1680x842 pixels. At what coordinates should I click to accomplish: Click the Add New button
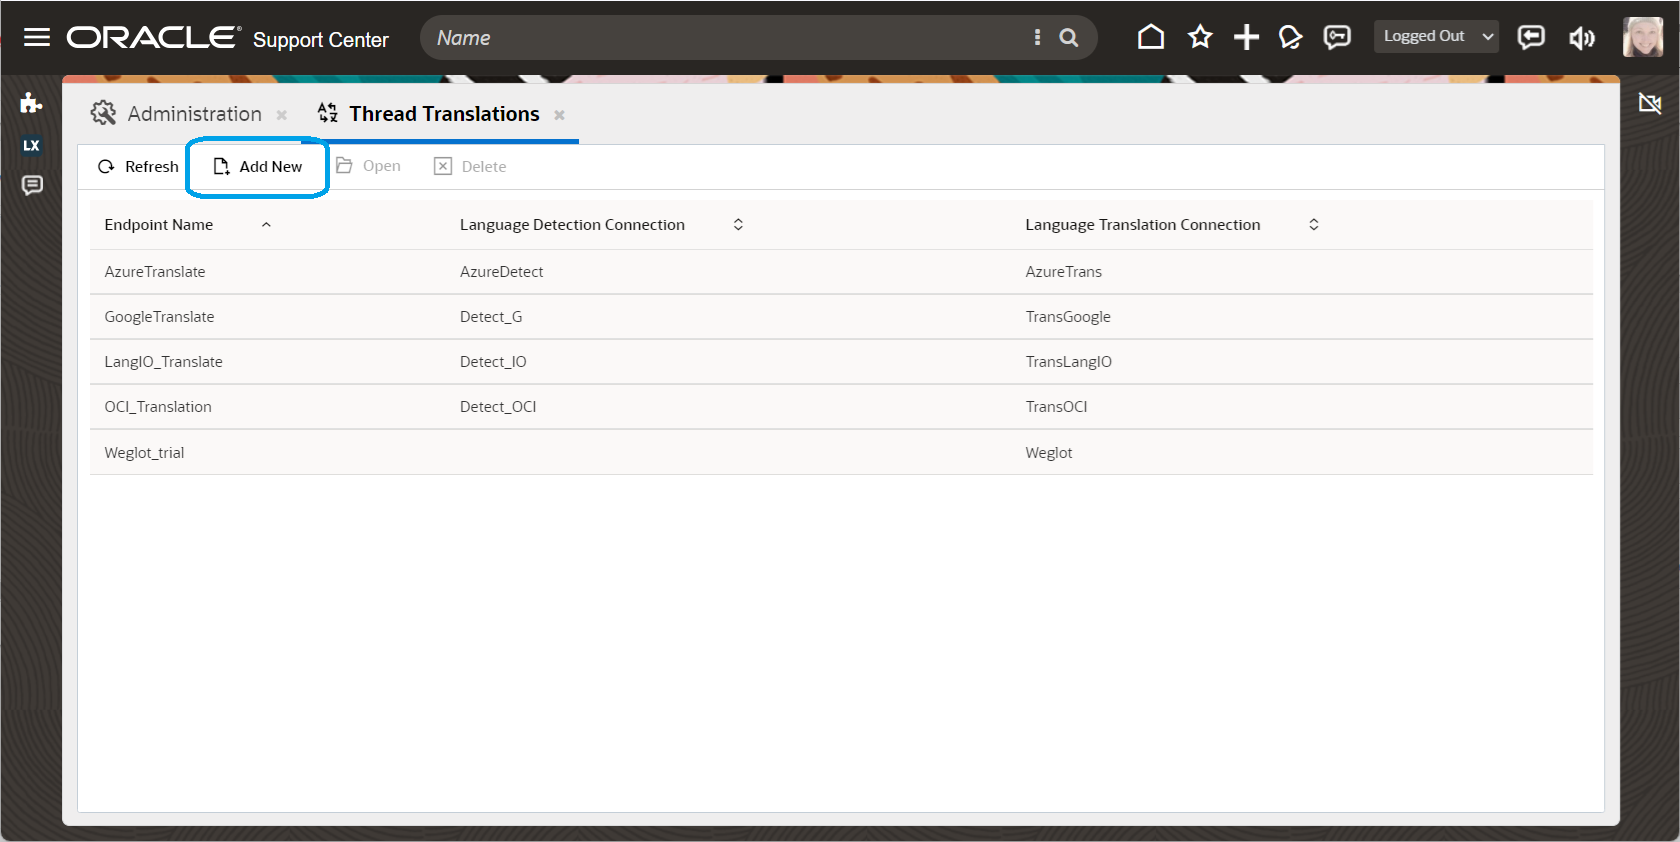tap(258, 167)
